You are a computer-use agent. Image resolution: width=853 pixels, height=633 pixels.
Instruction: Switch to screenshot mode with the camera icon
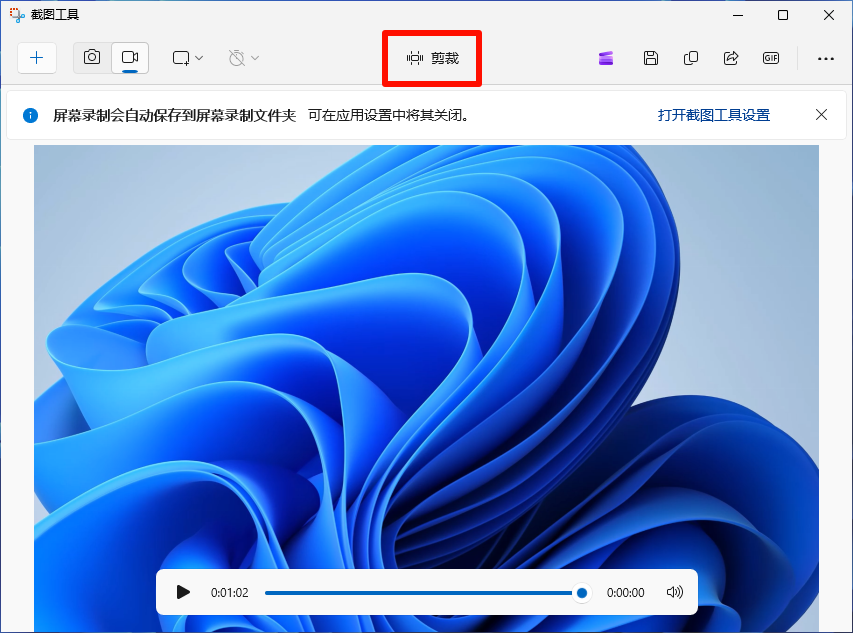pyautogui.click(x=91, y=58)
